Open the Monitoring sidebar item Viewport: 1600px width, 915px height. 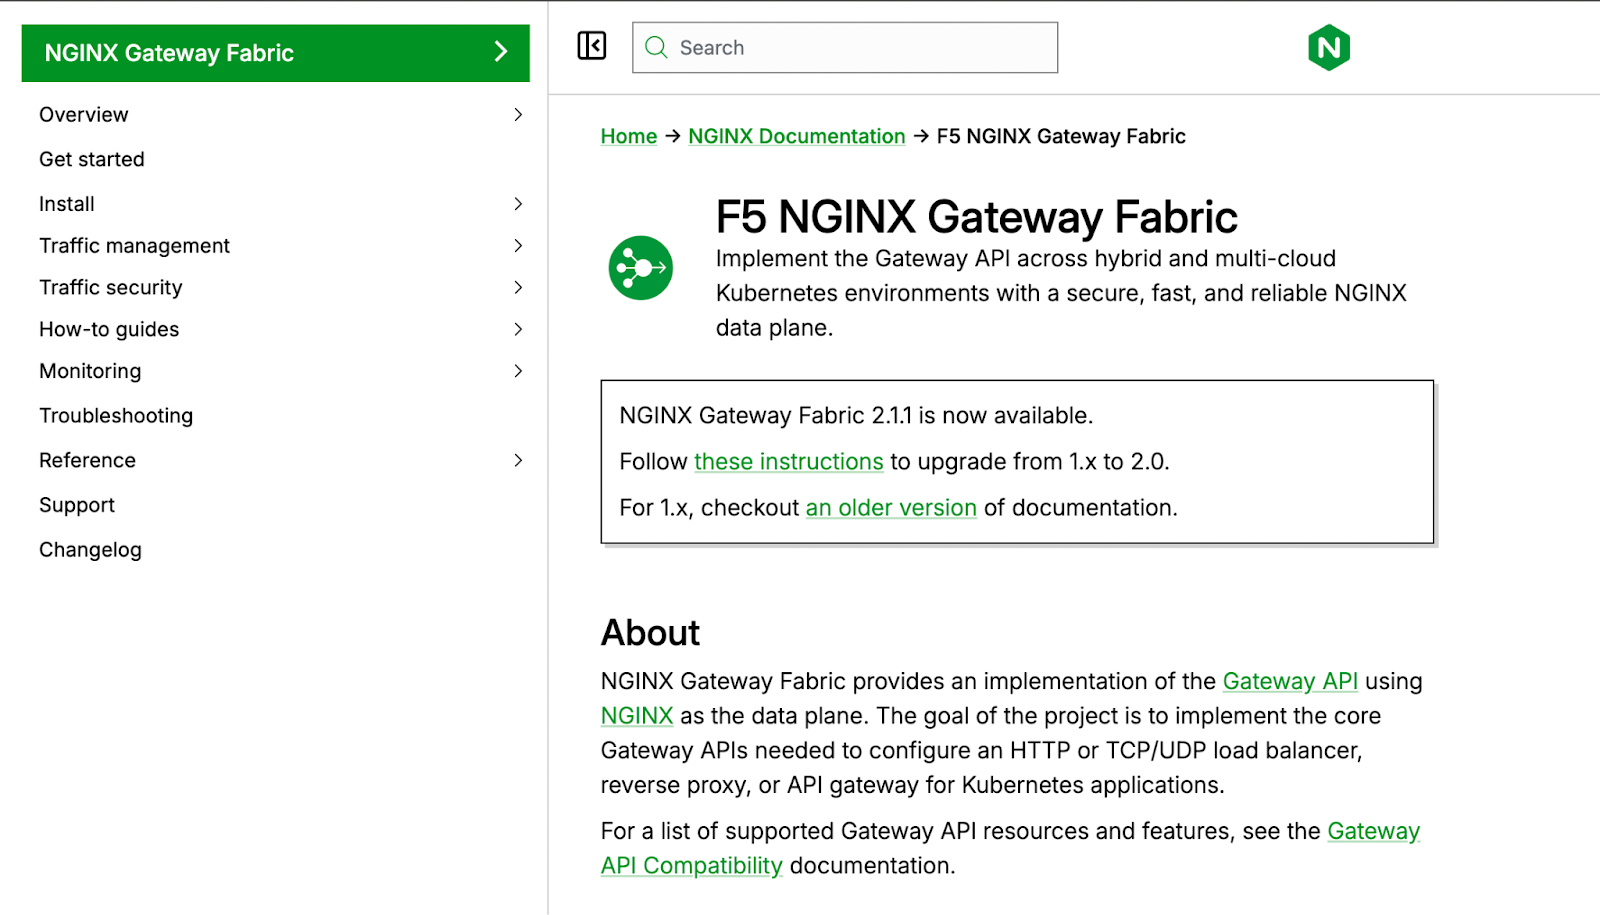point(90,371)
